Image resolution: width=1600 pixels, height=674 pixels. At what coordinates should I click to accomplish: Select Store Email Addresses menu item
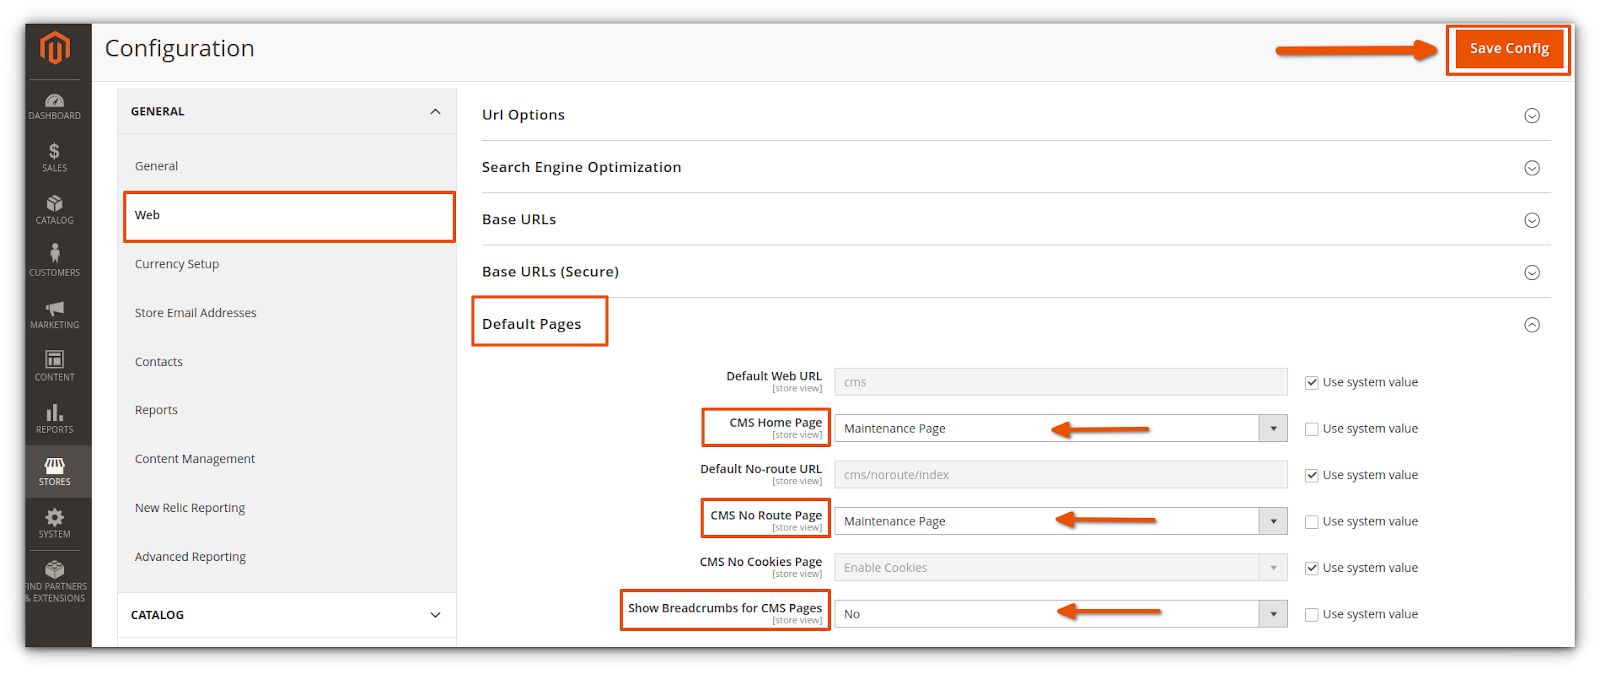[196, 313]
